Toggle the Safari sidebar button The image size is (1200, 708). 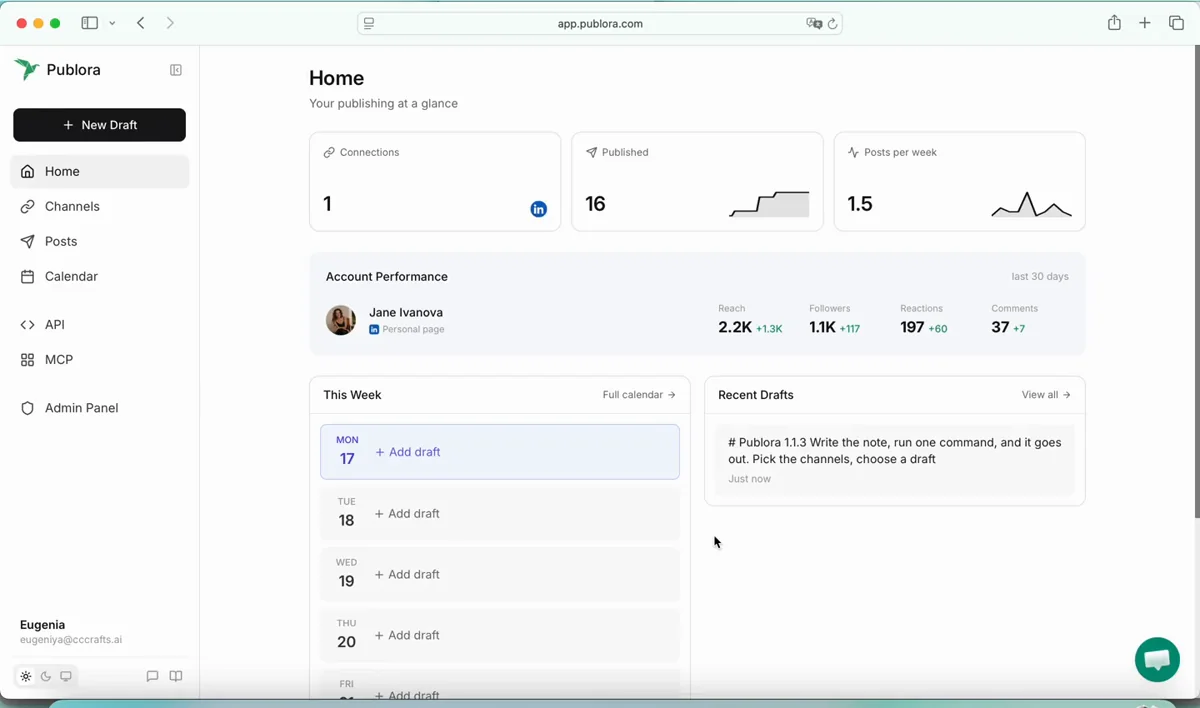coord(90,23)
